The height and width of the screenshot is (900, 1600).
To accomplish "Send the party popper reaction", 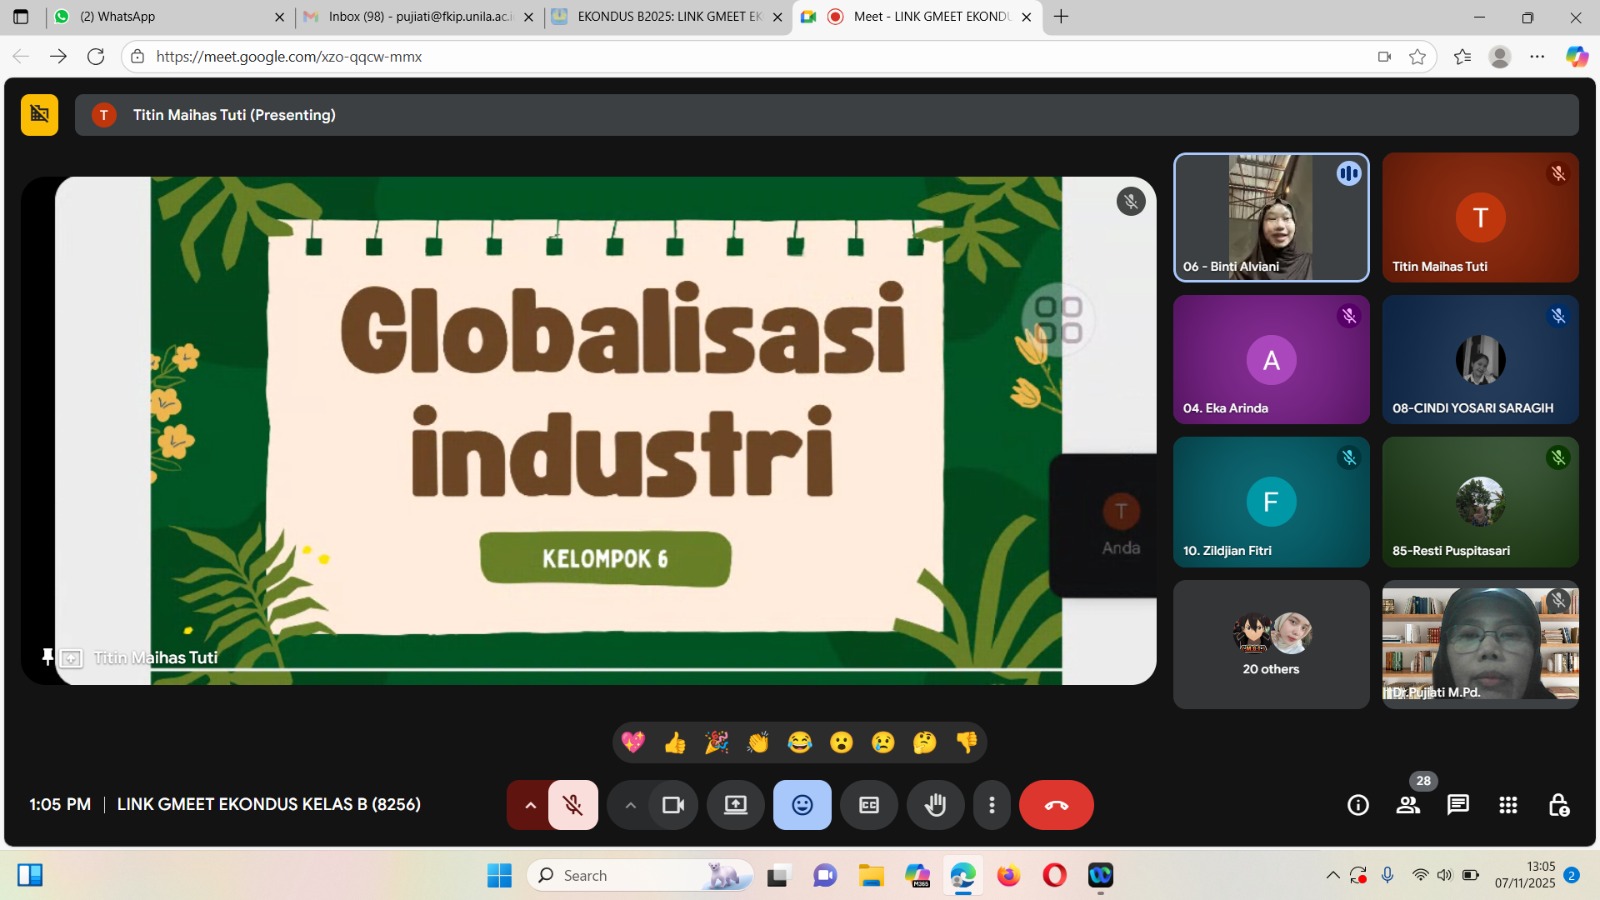I will pos(717,742).
